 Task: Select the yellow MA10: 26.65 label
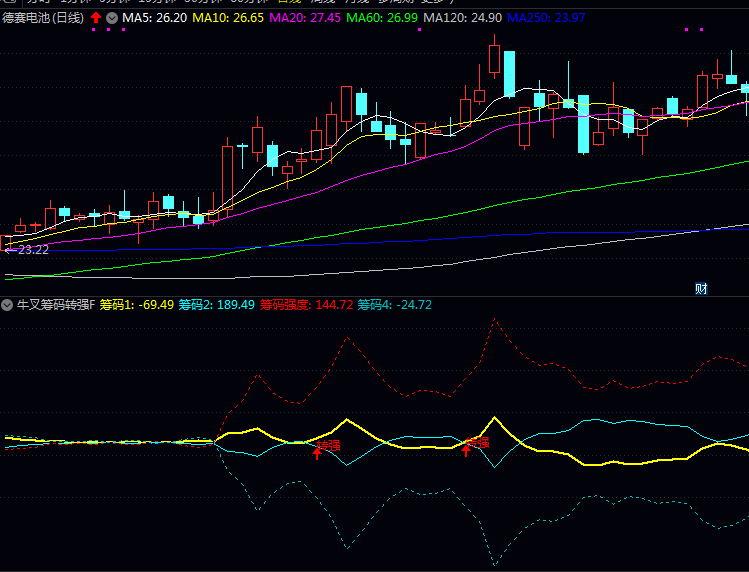pyautogui.click(x=228, y=18)
